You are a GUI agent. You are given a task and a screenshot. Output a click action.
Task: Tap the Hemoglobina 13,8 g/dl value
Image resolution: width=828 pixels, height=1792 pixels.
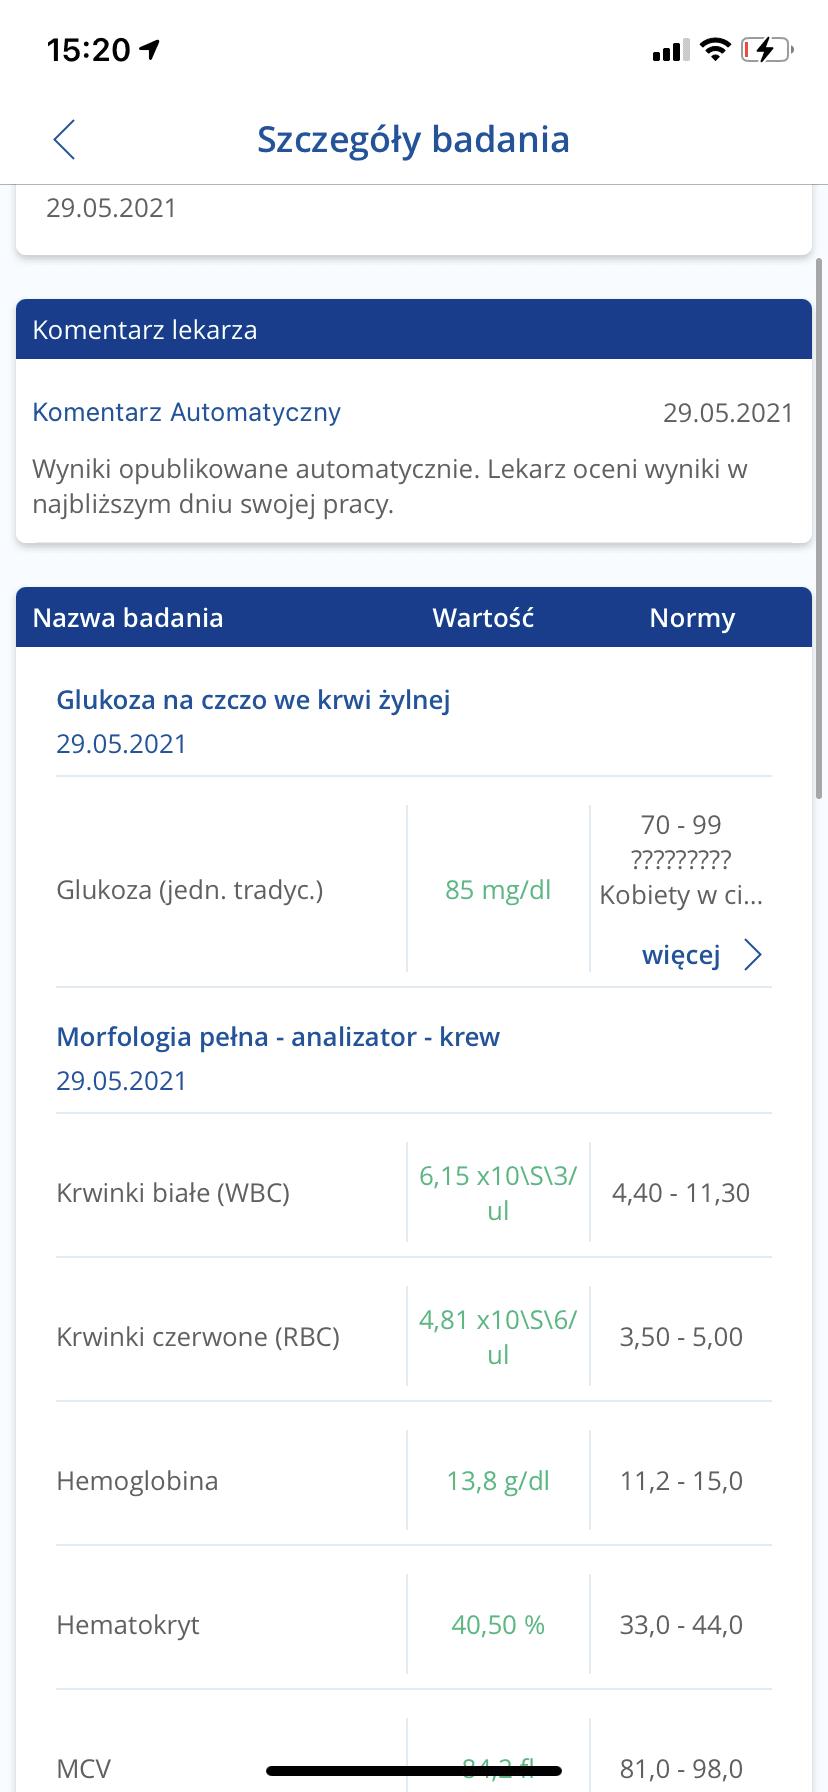tap(498, 1481)
